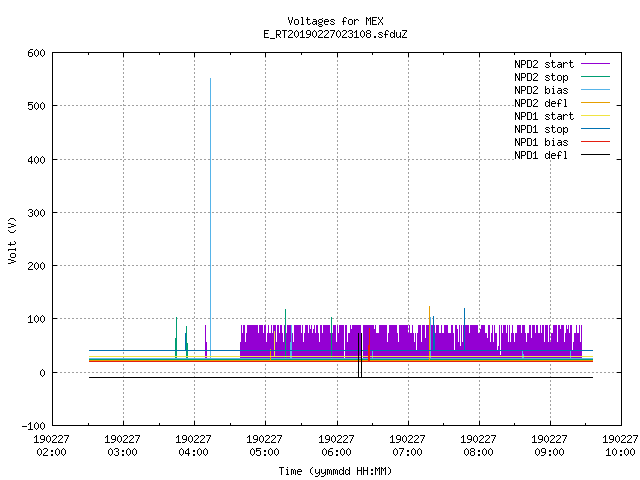Click the 'NPD1 defl' legend label
Screen dimensions: 640x480
(x=541, y=156)
